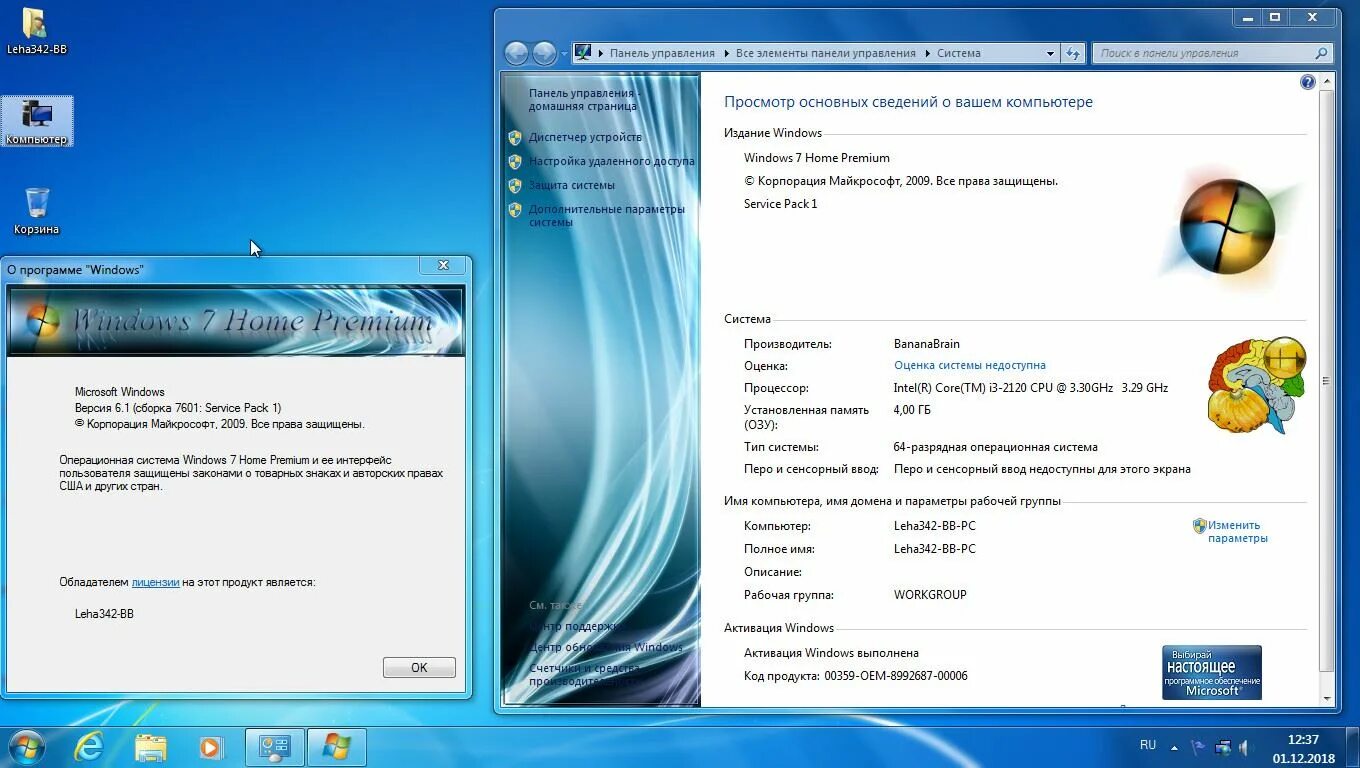The width and height of the screenshot is (1360, 768).
Task: Click the network tray icon
Action: click(1222, 746)
